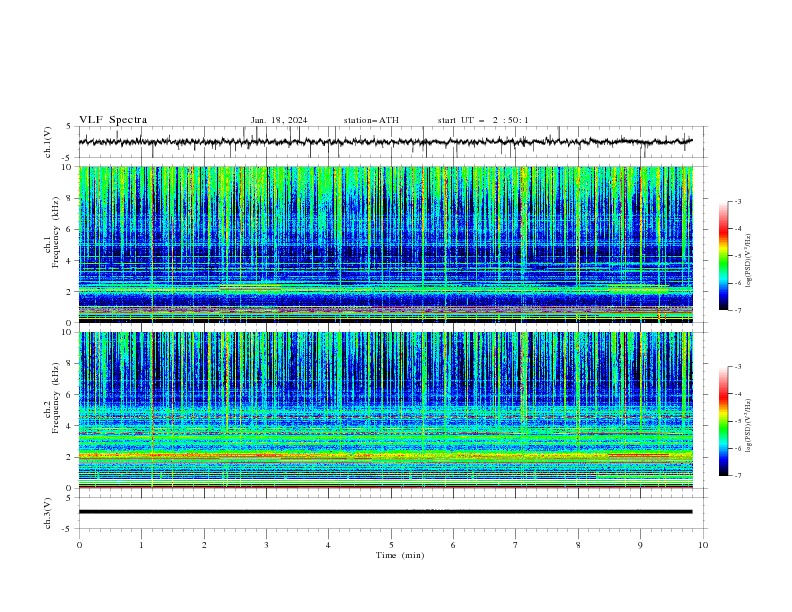Image resolution: width=792 pixels, height=612 pixels.
Task: Click the "10" kHz tick on ch.2 spectrogram
Action: pyautogui.click(x=69, y=332)
